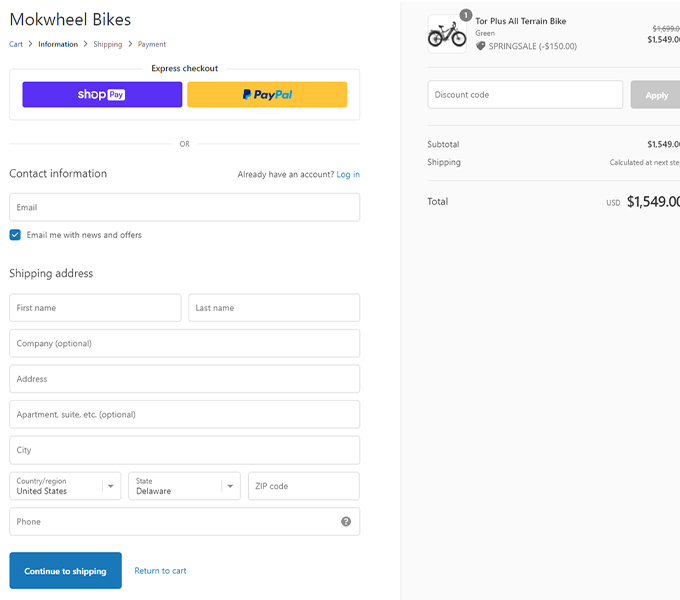Click the Log in link
This screenshot has height=600, width=680.
[x=348, y=174]
